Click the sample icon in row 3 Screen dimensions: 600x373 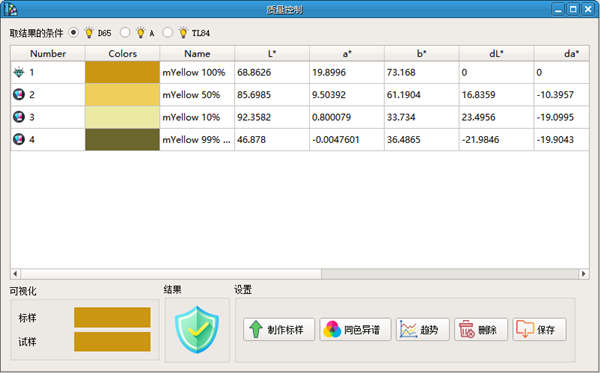pos(19,117)
